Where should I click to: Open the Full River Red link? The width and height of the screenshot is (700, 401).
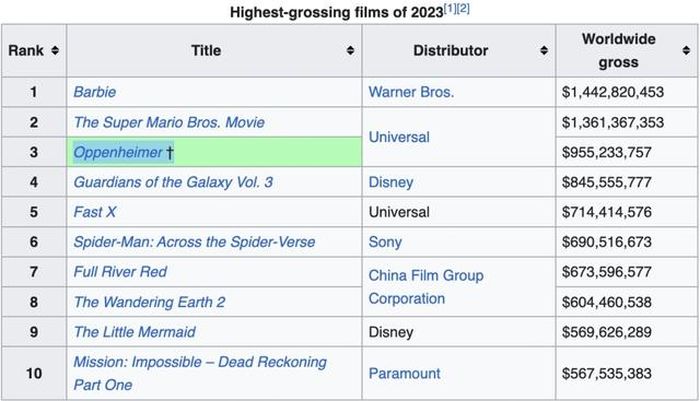120,272
